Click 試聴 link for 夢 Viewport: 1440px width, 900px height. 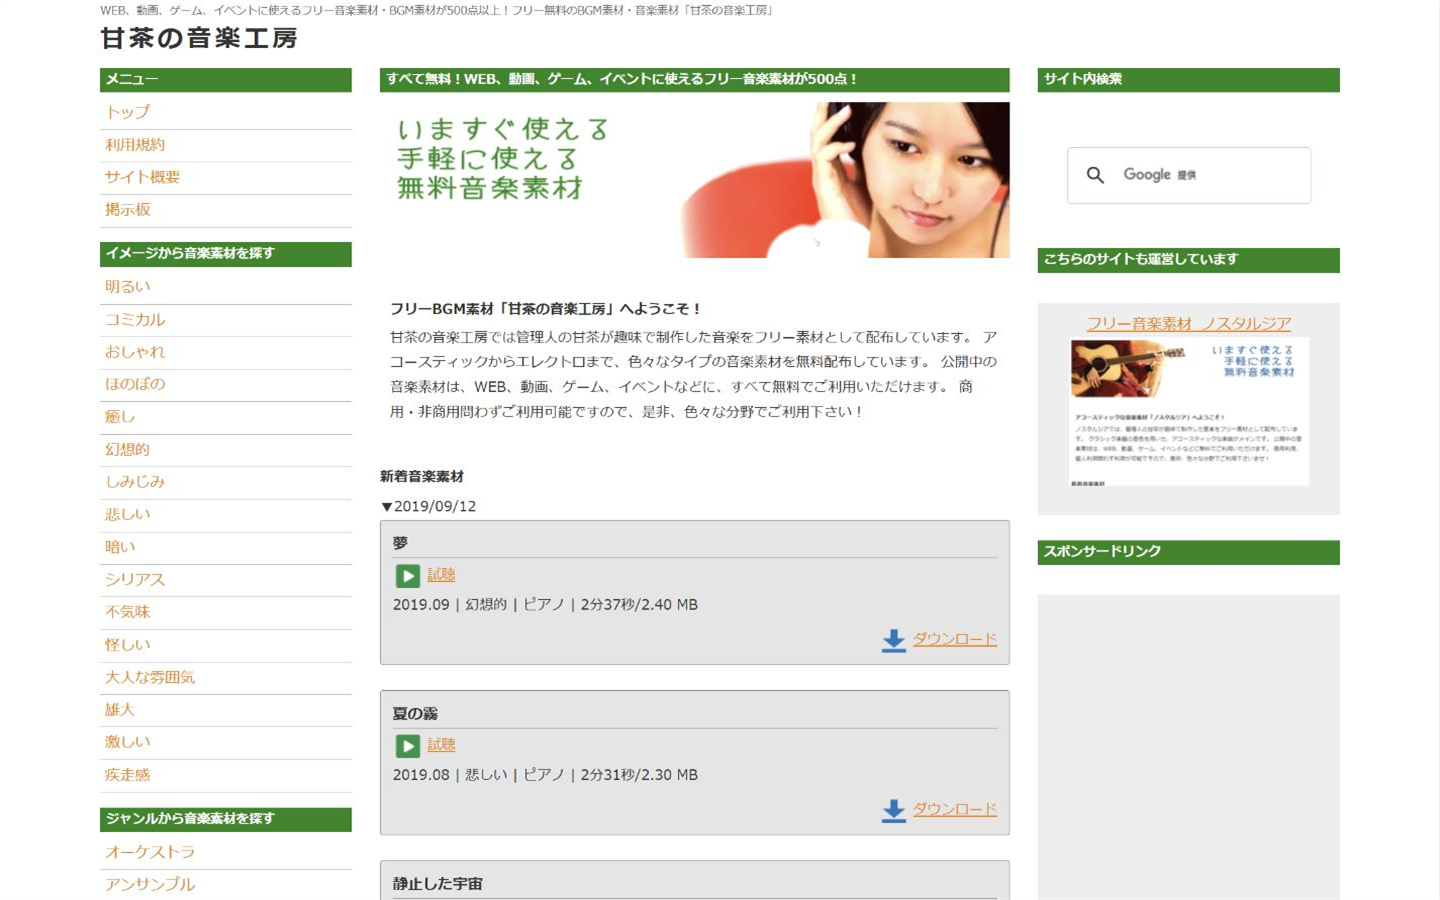[x=441, y=575]
